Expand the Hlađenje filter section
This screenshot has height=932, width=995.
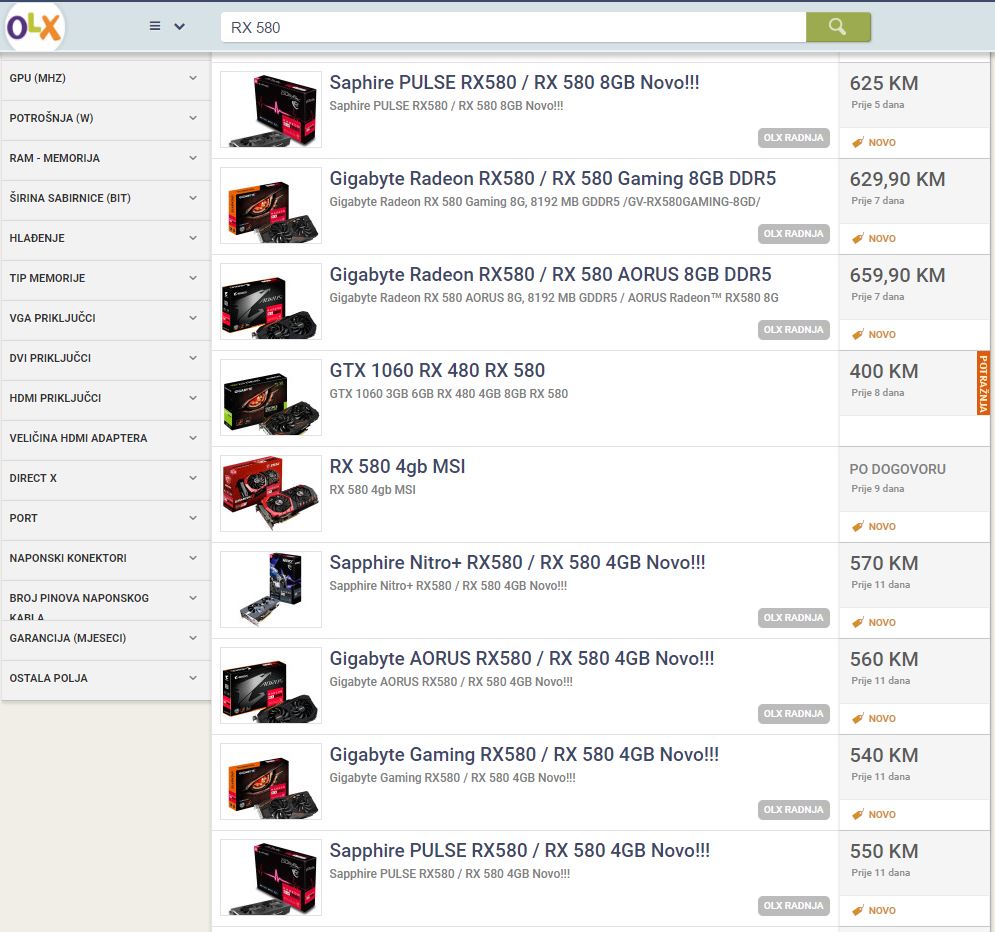point(105,238)
